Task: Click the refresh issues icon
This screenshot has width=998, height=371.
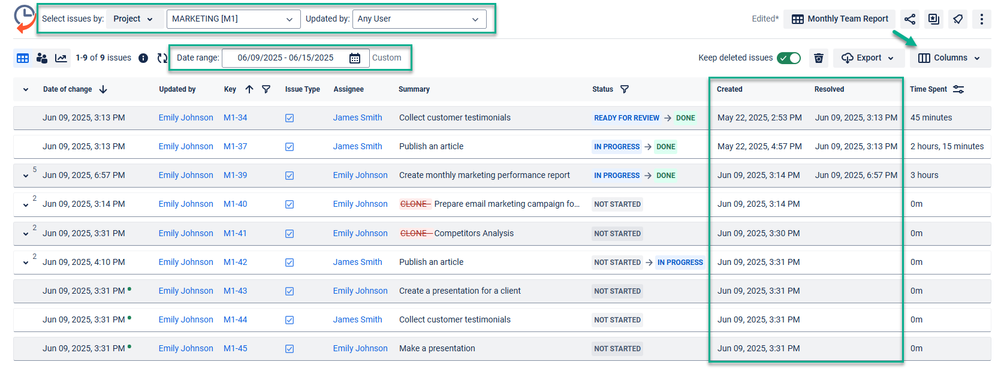Action: [x=162, y=58]
